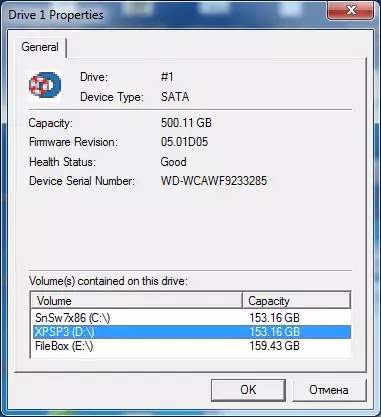Click the Volume column header
The height and width of the screenshot is (417, 381).
click(137, 301)
